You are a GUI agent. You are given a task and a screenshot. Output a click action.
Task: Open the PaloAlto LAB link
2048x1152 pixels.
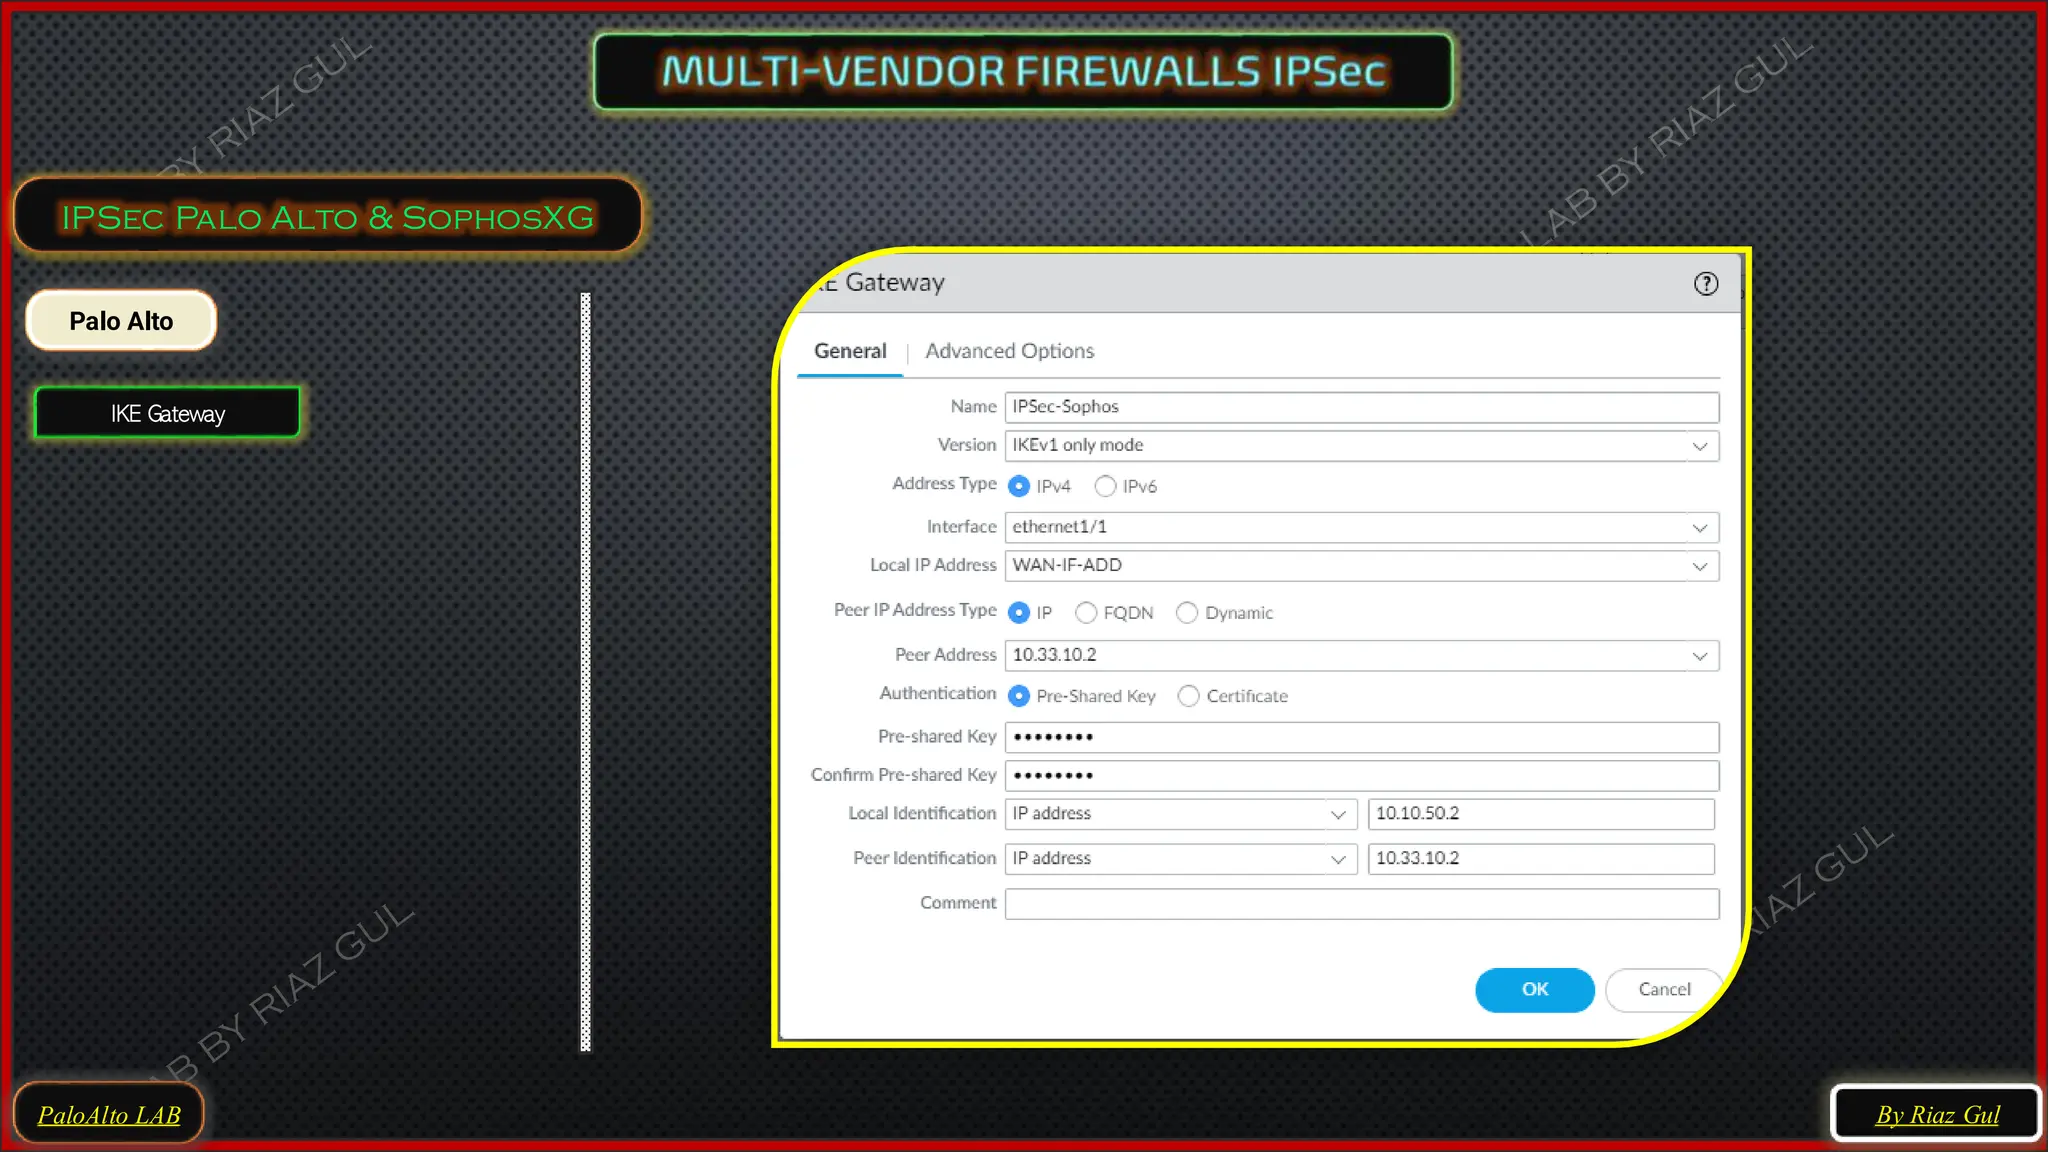(x=109, y=1115)
